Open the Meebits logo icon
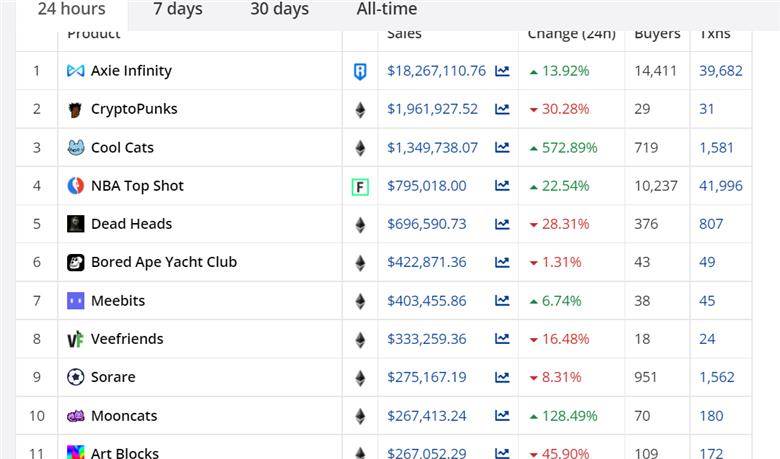The height and width of the screenshot is (459, 780). point(76,301)
